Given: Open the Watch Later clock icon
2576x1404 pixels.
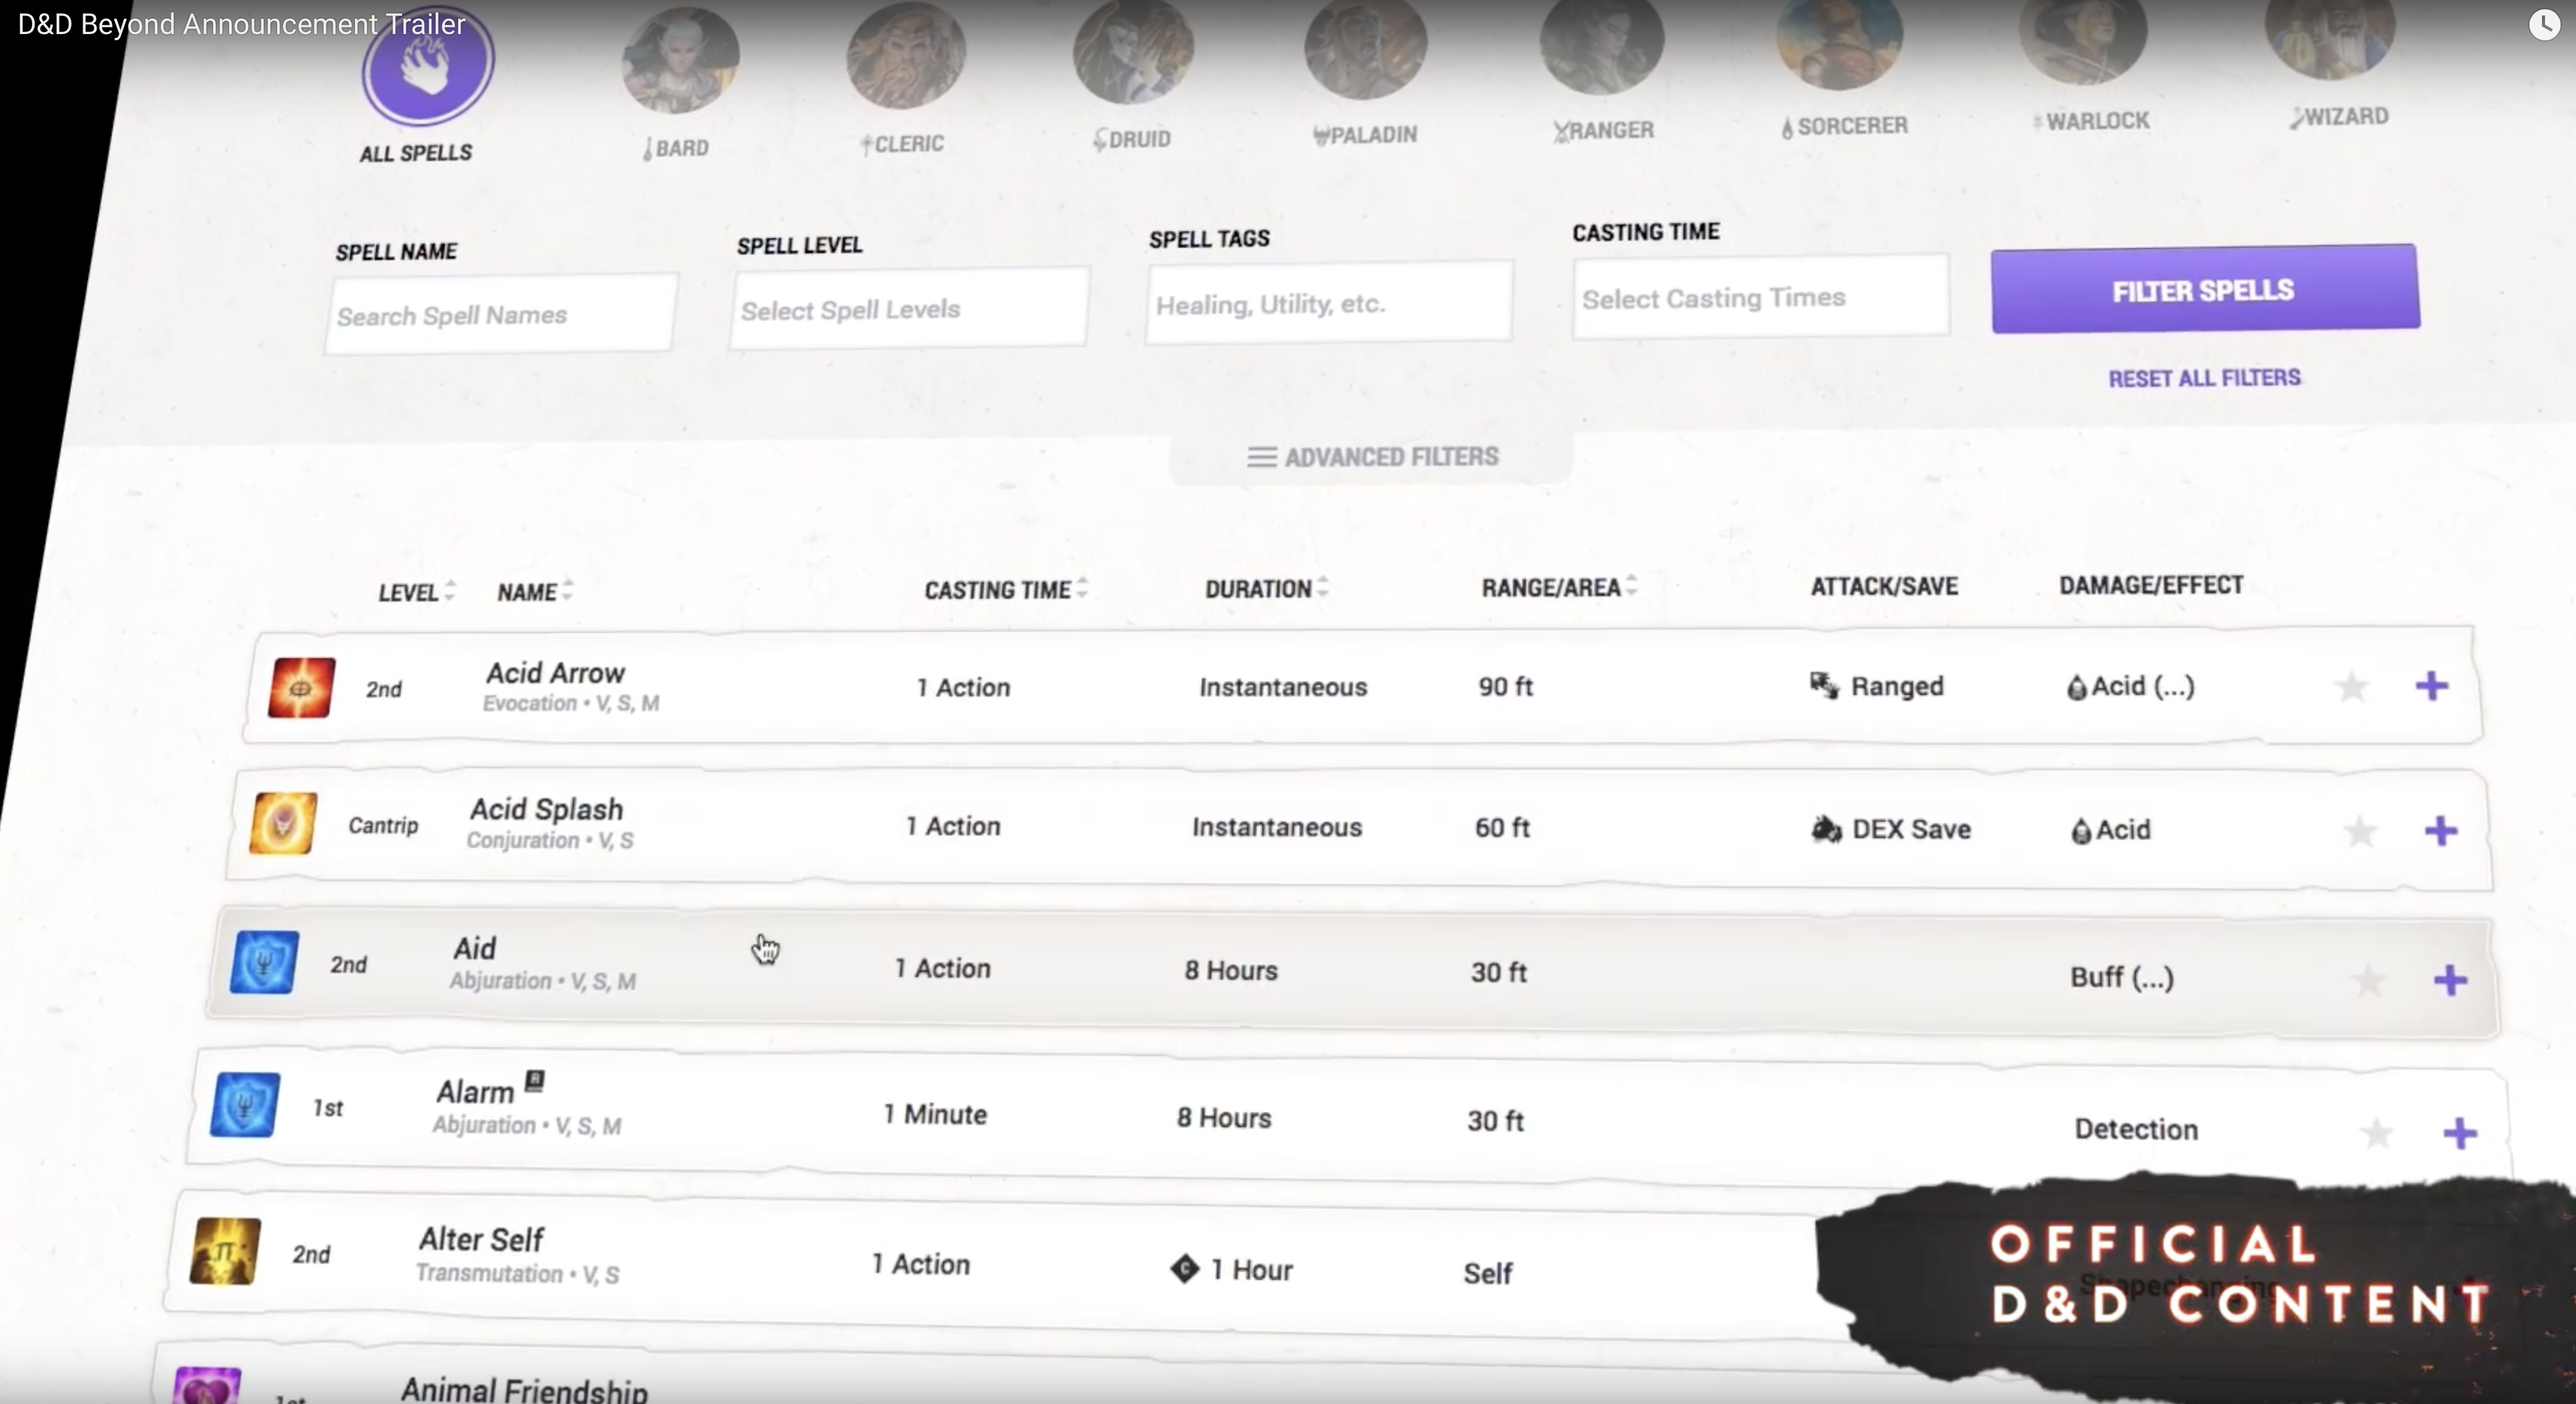Looking at the screenshot, I should click(x=2544, y=24).
